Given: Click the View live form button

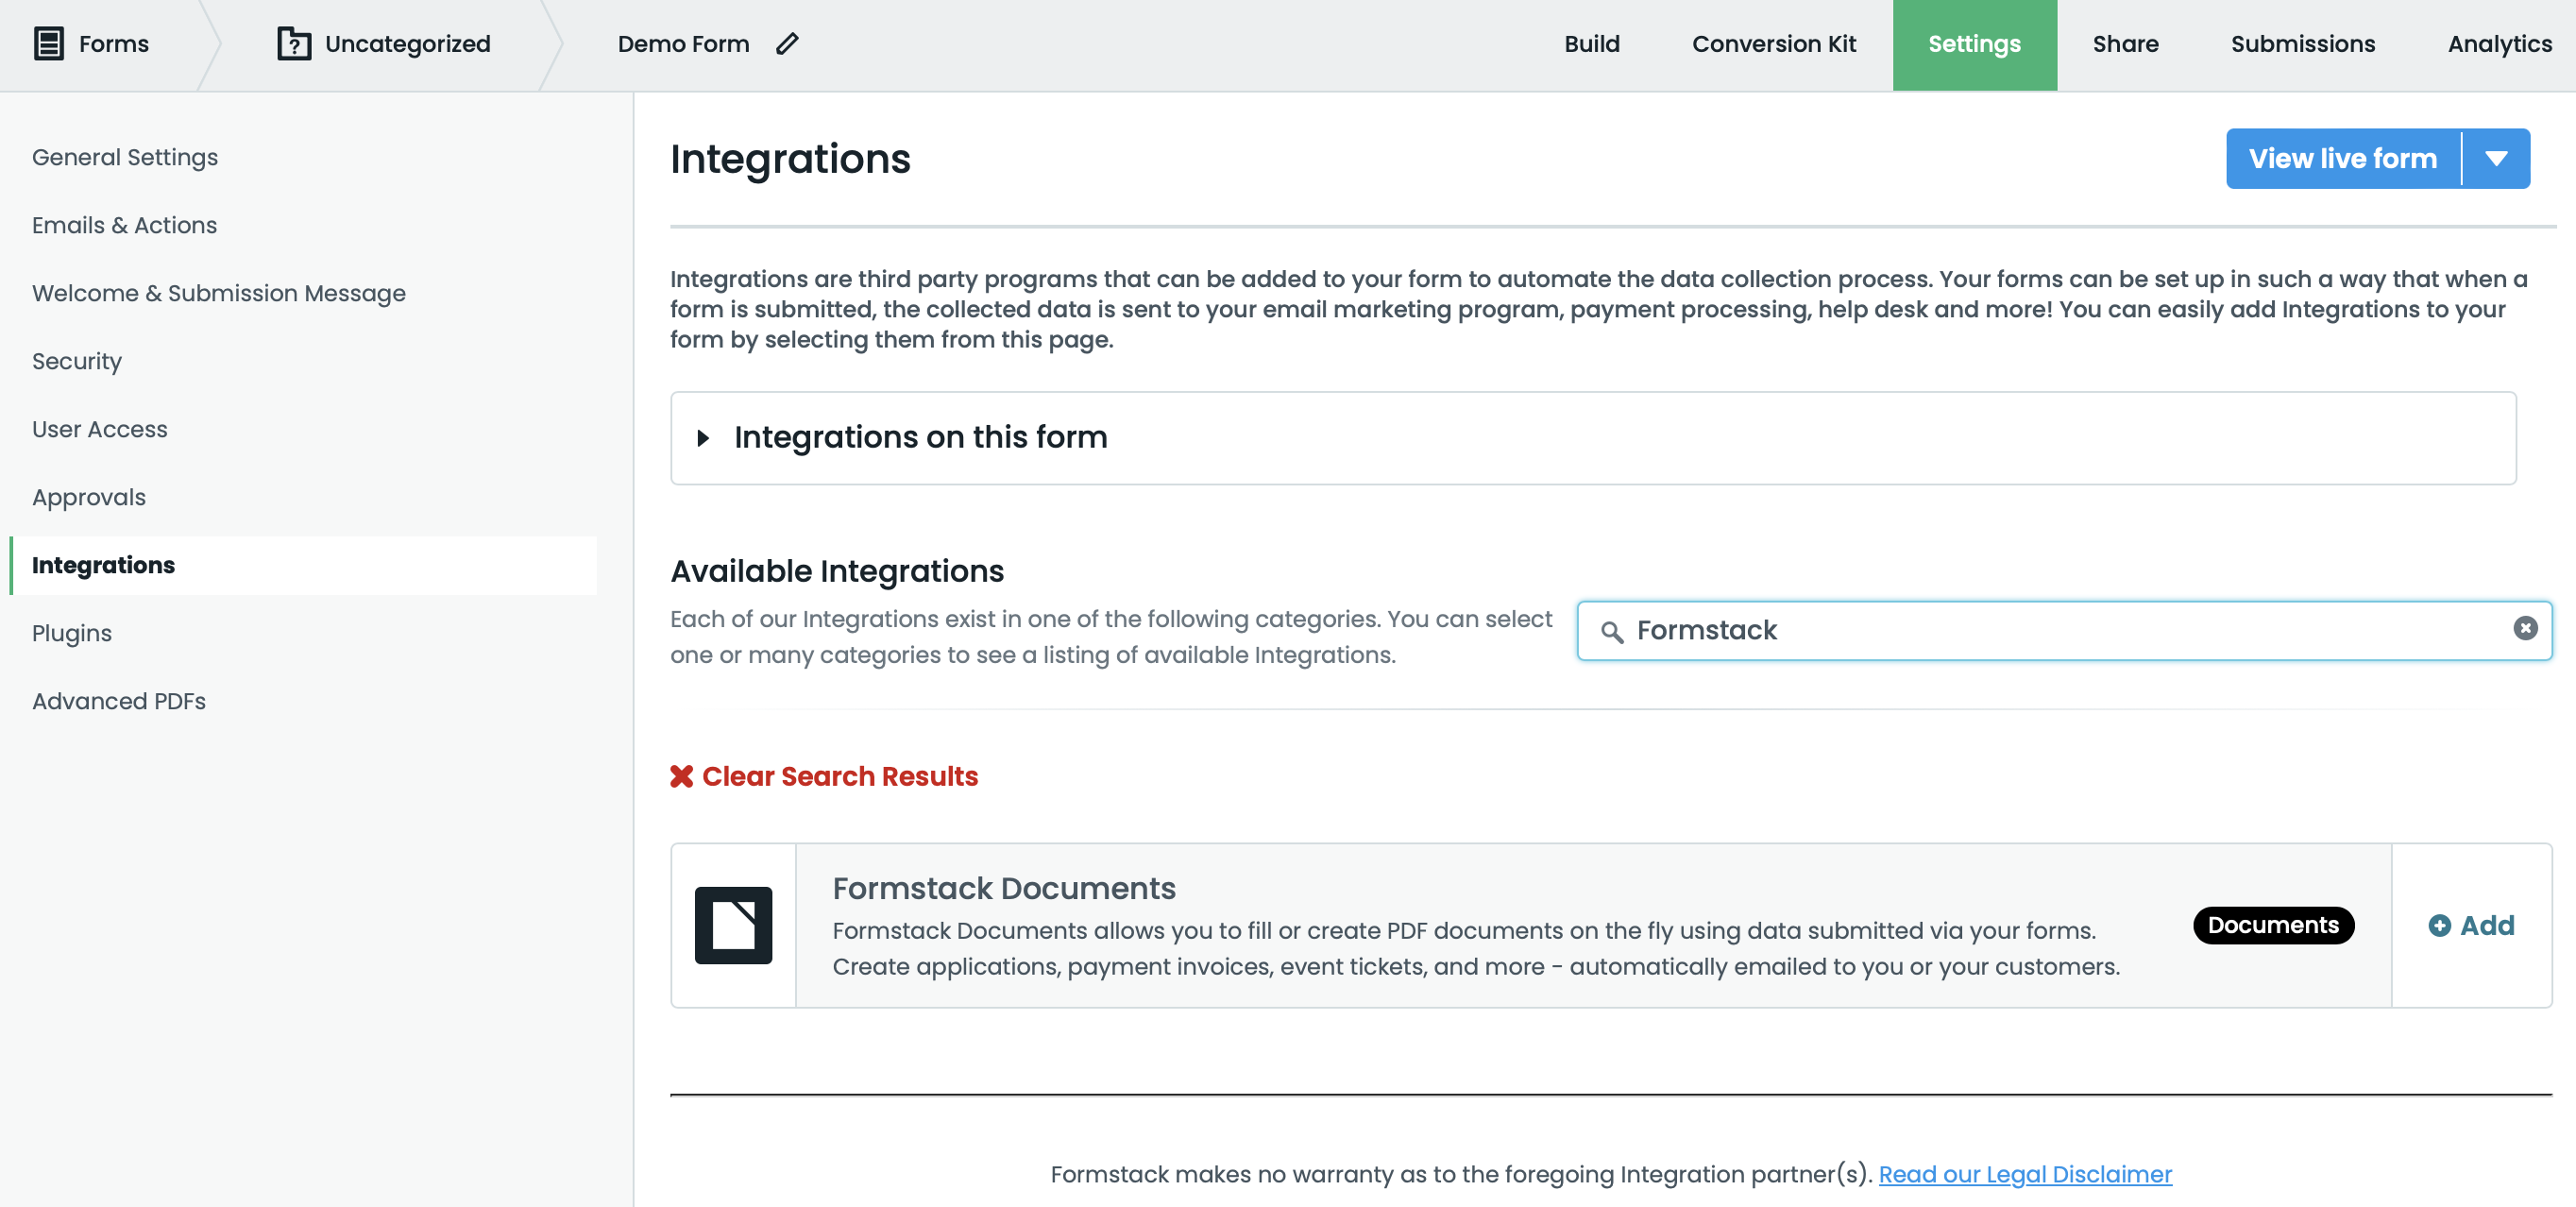Looking at the screenshot, I should pos(2341,158).
